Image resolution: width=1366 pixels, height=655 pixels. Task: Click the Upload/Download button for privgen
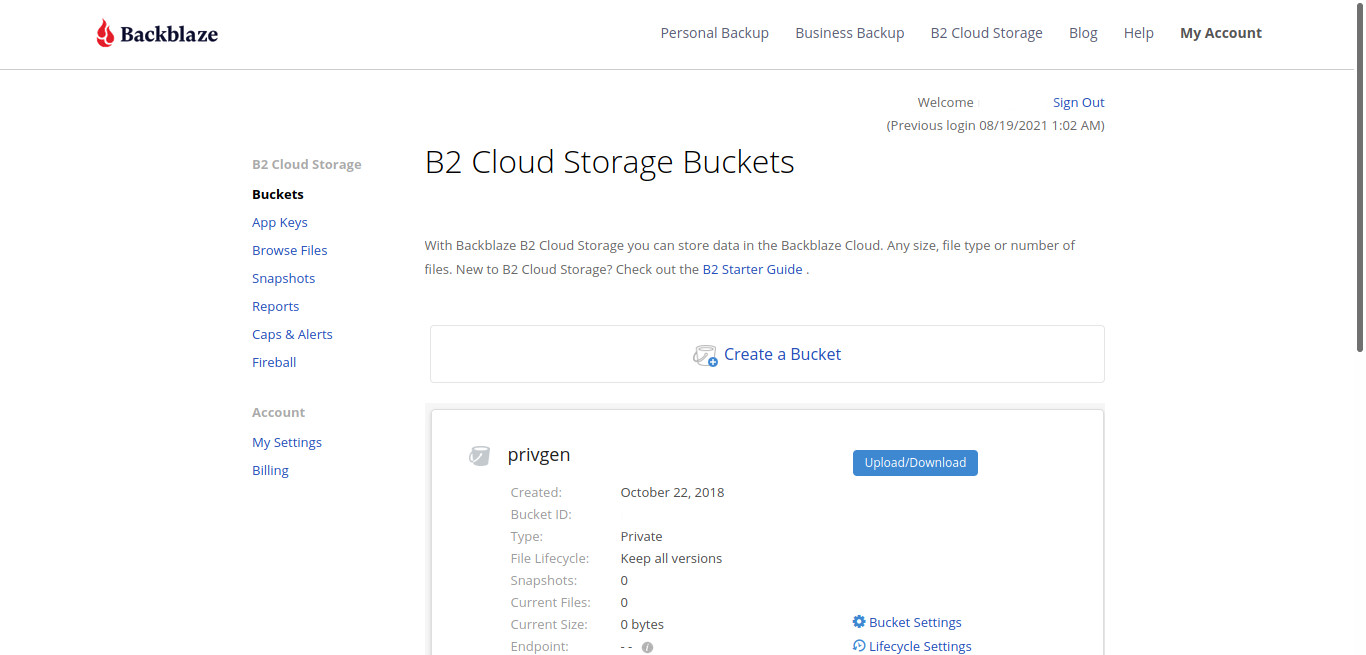(x=915, y=463)
